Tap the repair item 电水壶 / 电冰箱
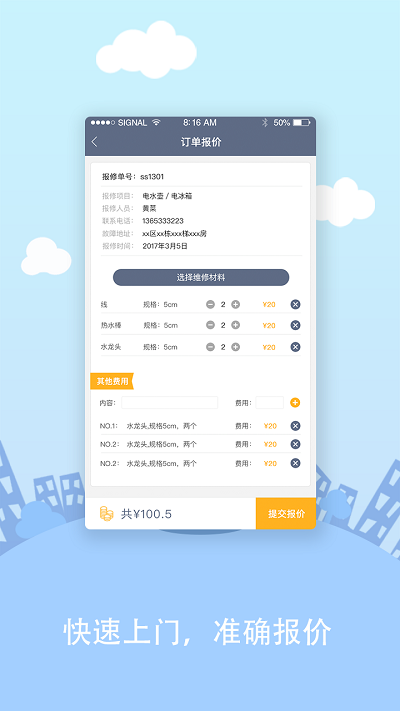Viewport: 400px width, 711px height. coord(167,196)
